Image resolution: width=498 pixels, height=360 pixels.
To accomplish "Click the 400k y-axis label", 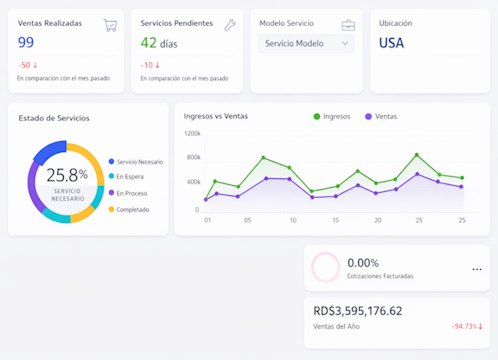I will [194, 182].
